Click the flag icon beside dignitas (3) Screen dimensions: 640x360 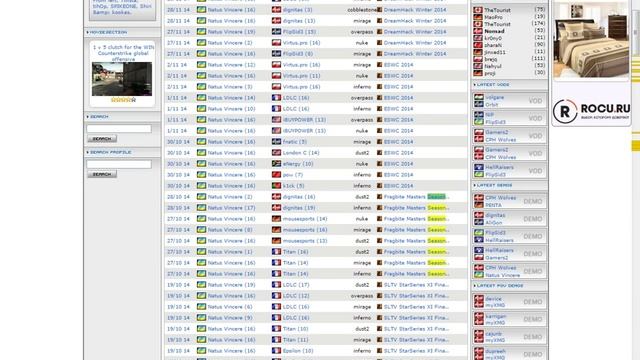pos(276,9)
